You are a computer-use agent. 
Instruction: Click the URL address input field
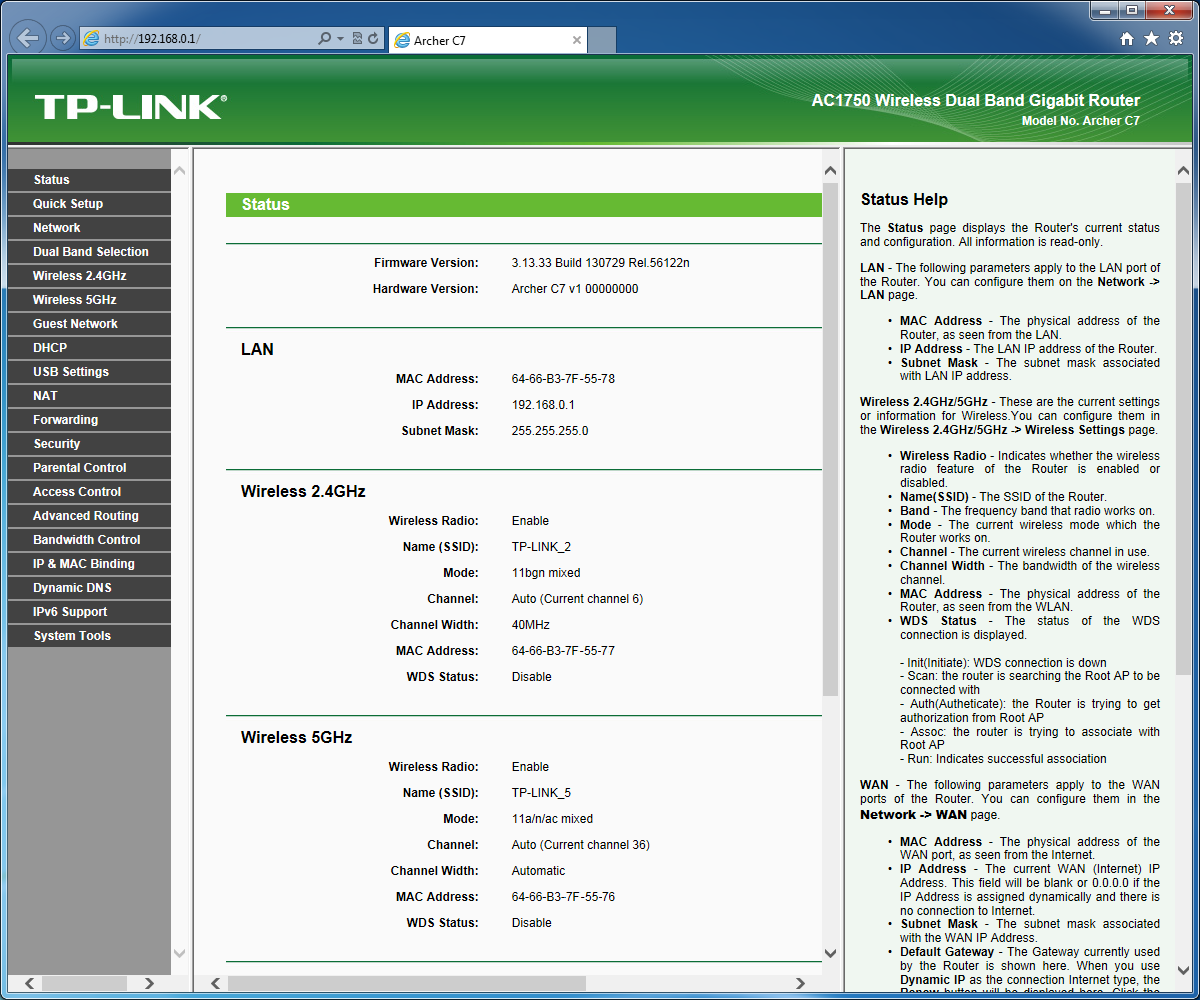208,39
